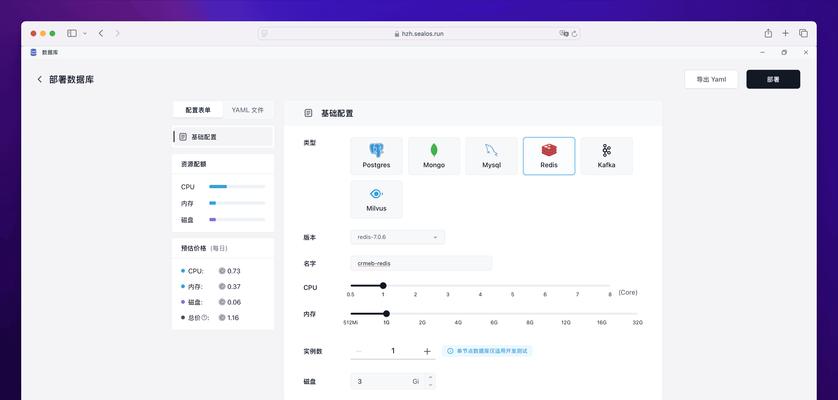838x400 pixels.
Task: Open a new browser tab with the plus icon
Action: coord(785,33)
